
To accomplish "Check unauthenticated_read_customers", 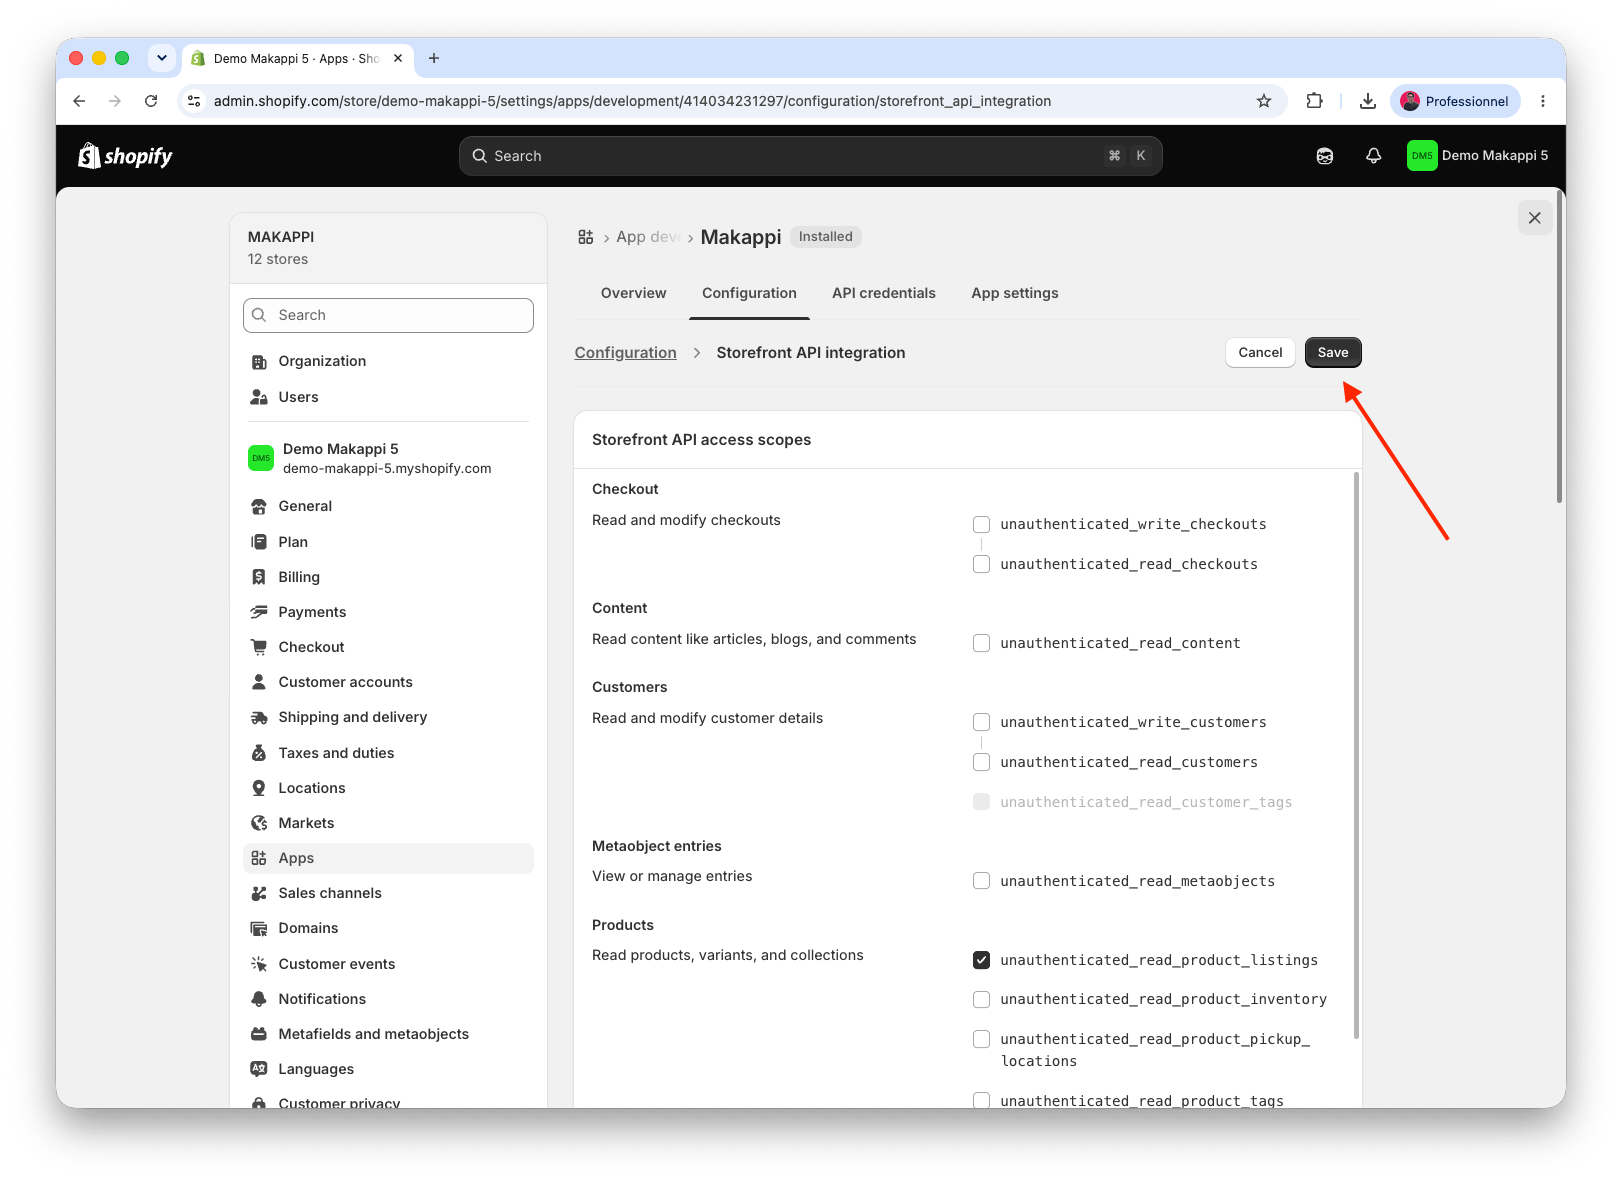I will pos(982,762).
